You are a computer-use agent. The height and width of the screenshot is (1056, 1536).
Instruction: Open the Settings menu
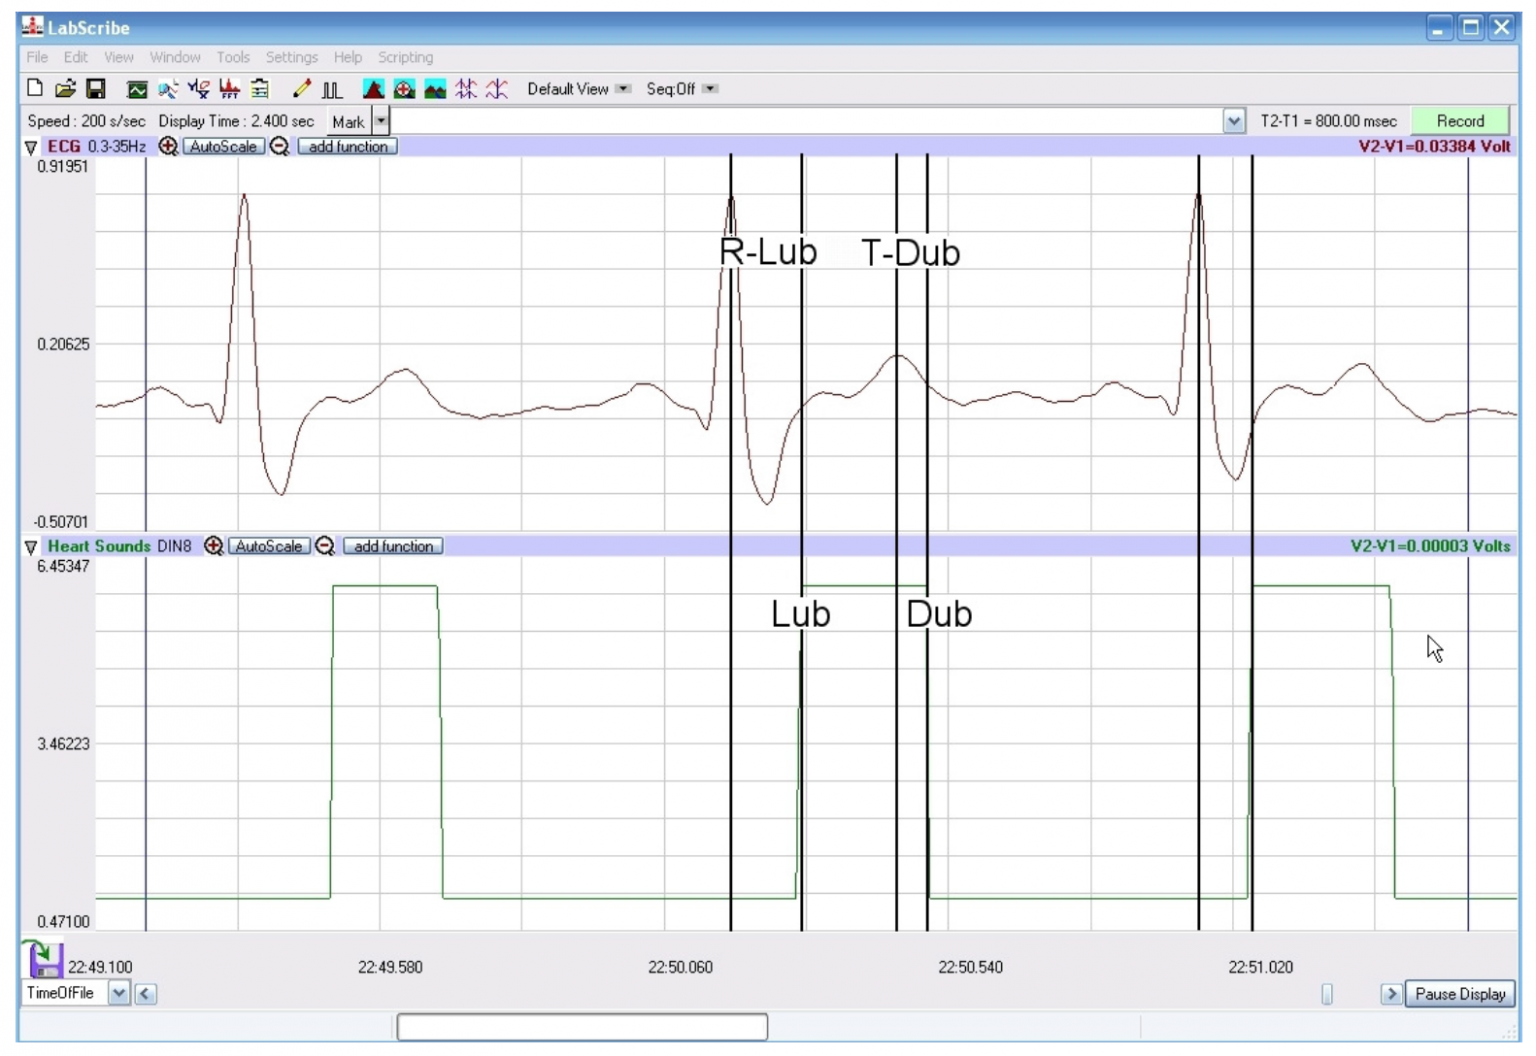[291, 57]
